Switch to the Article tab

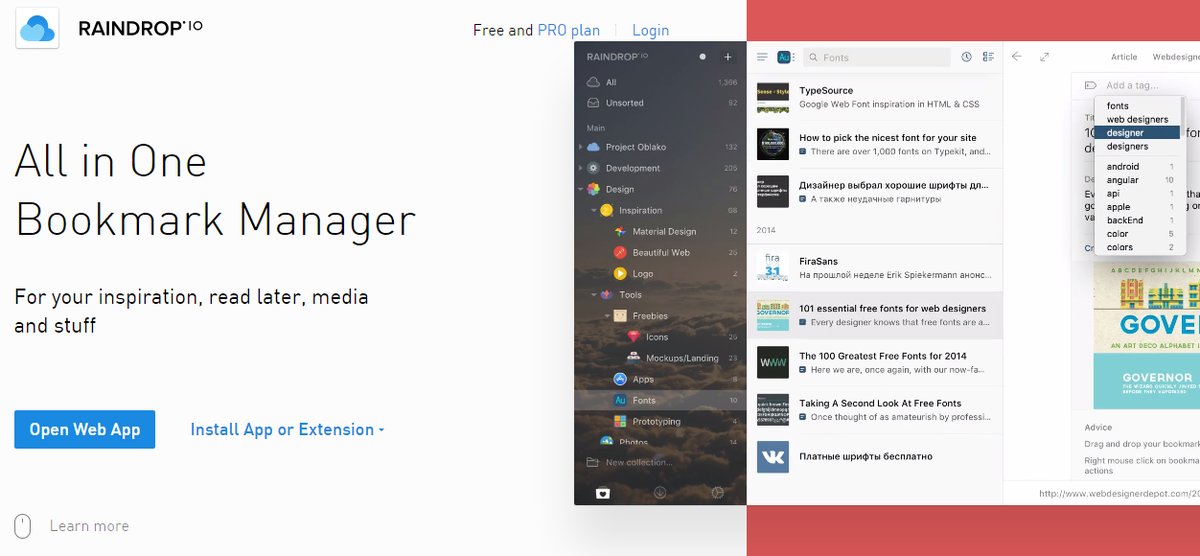pyautogui.click(x=1123, y=58)
